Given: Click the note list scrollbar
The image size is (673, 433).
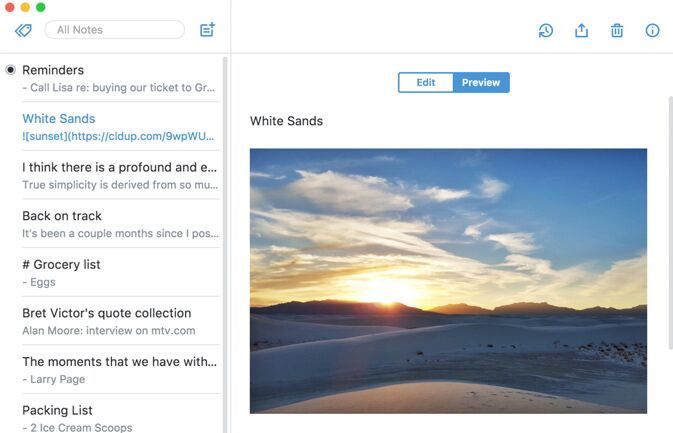Looking at the screenshot, I should click(x=225, y=245).
